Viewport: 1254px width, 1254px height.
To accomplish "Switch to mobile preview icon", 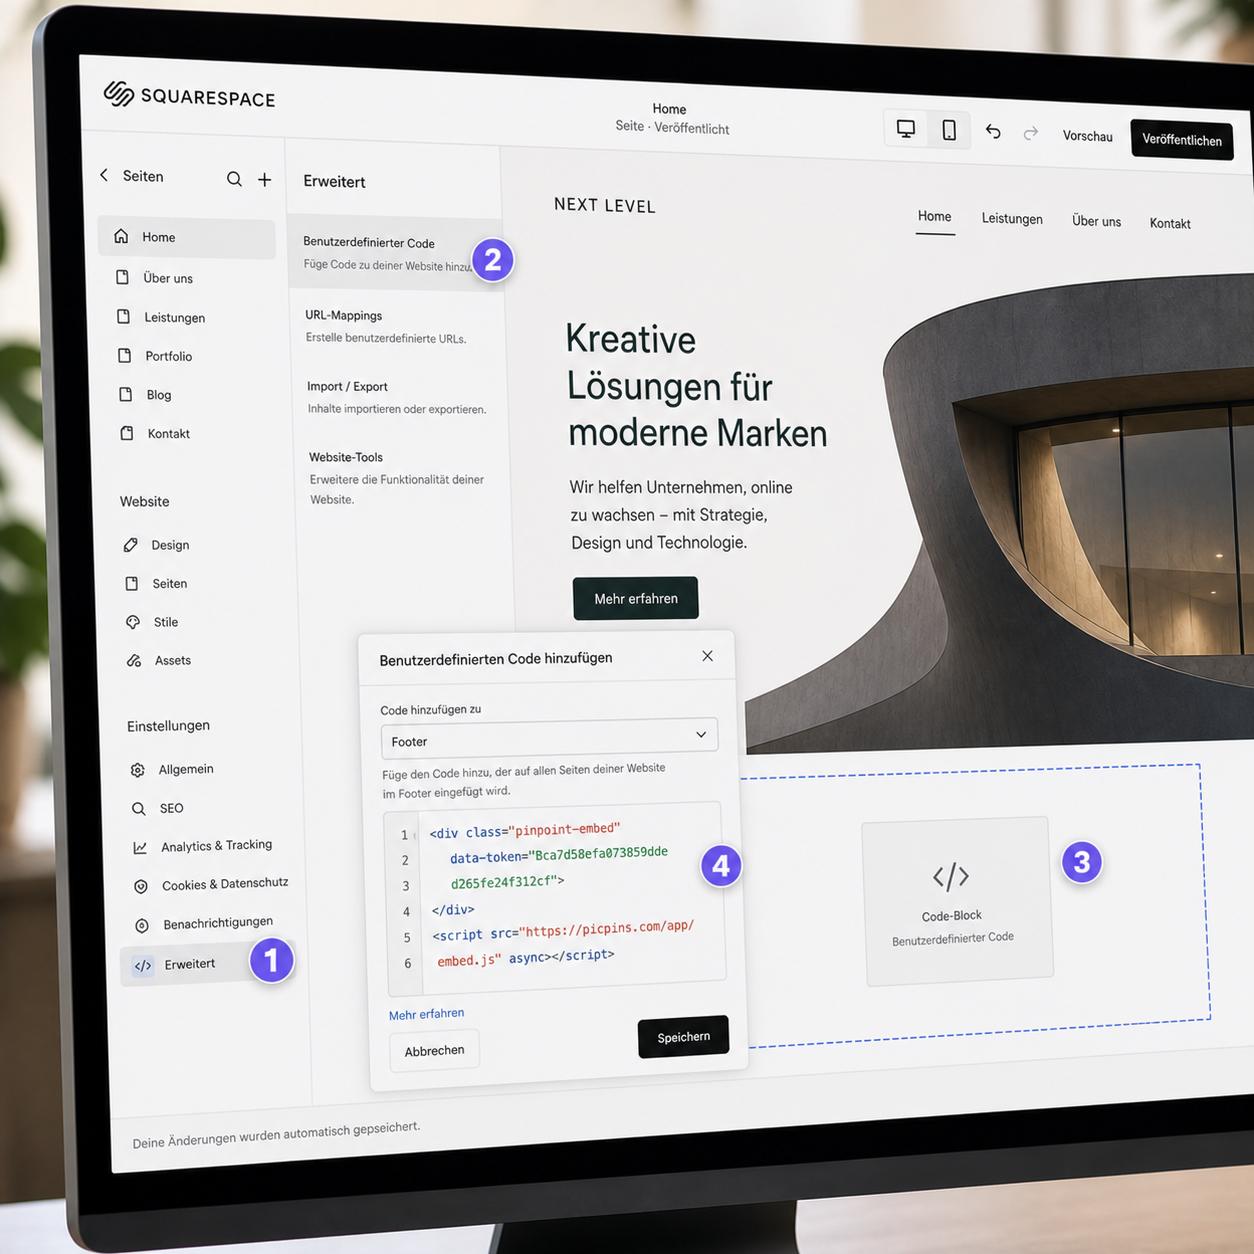I will pyautogui.click(x=949, y=130).
